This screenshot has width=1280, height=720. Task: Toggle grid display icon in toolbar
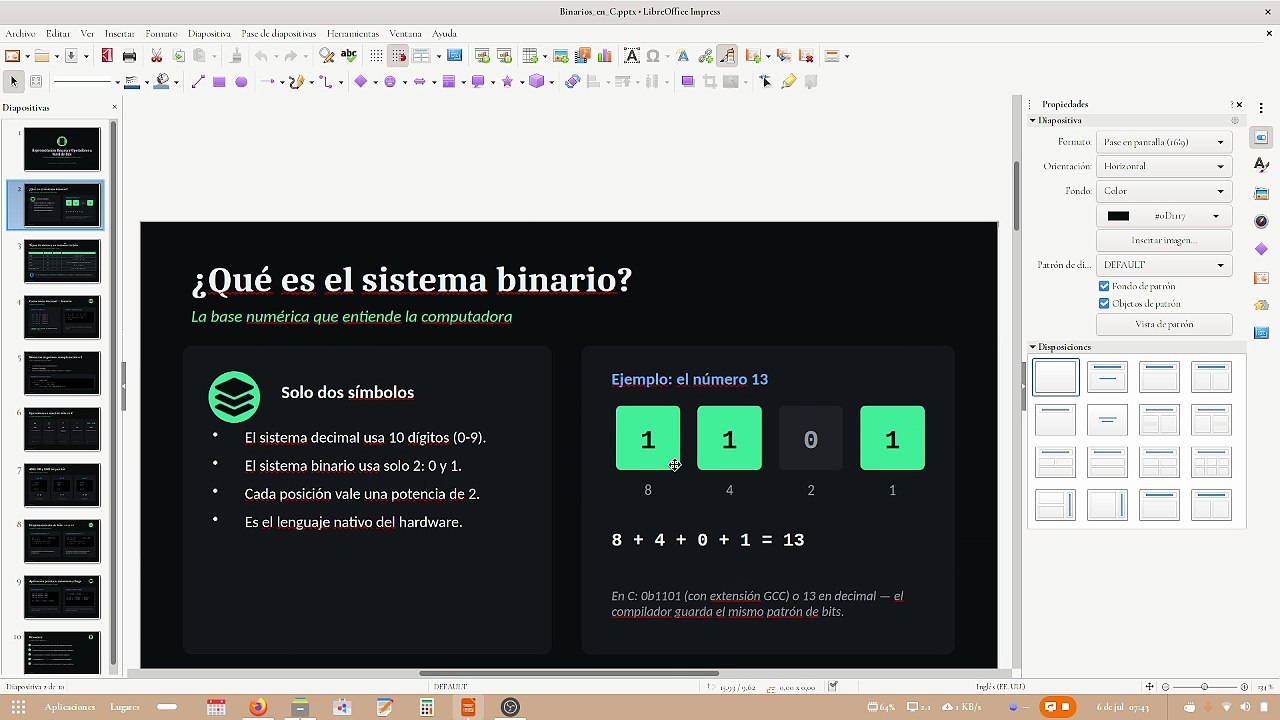click(x=376, y=56)
